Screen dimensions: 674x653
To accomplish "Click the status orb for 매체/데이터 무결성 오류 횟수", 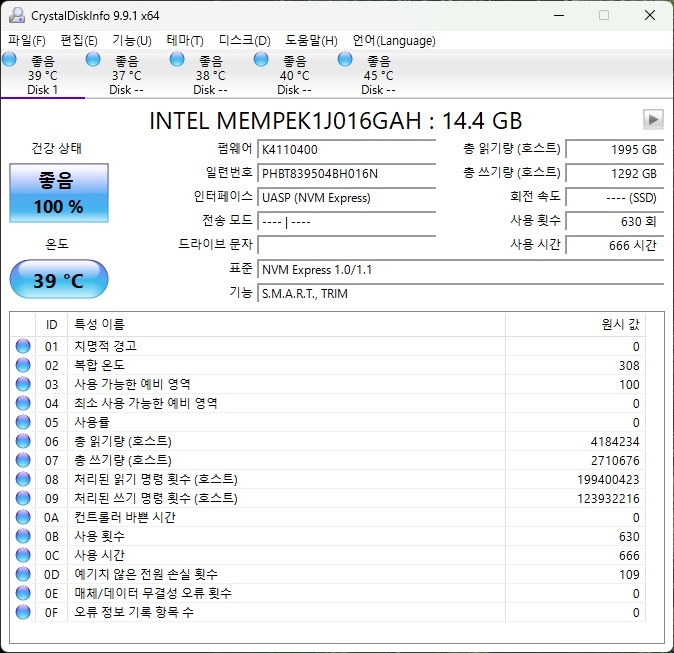I will point(23,593).
